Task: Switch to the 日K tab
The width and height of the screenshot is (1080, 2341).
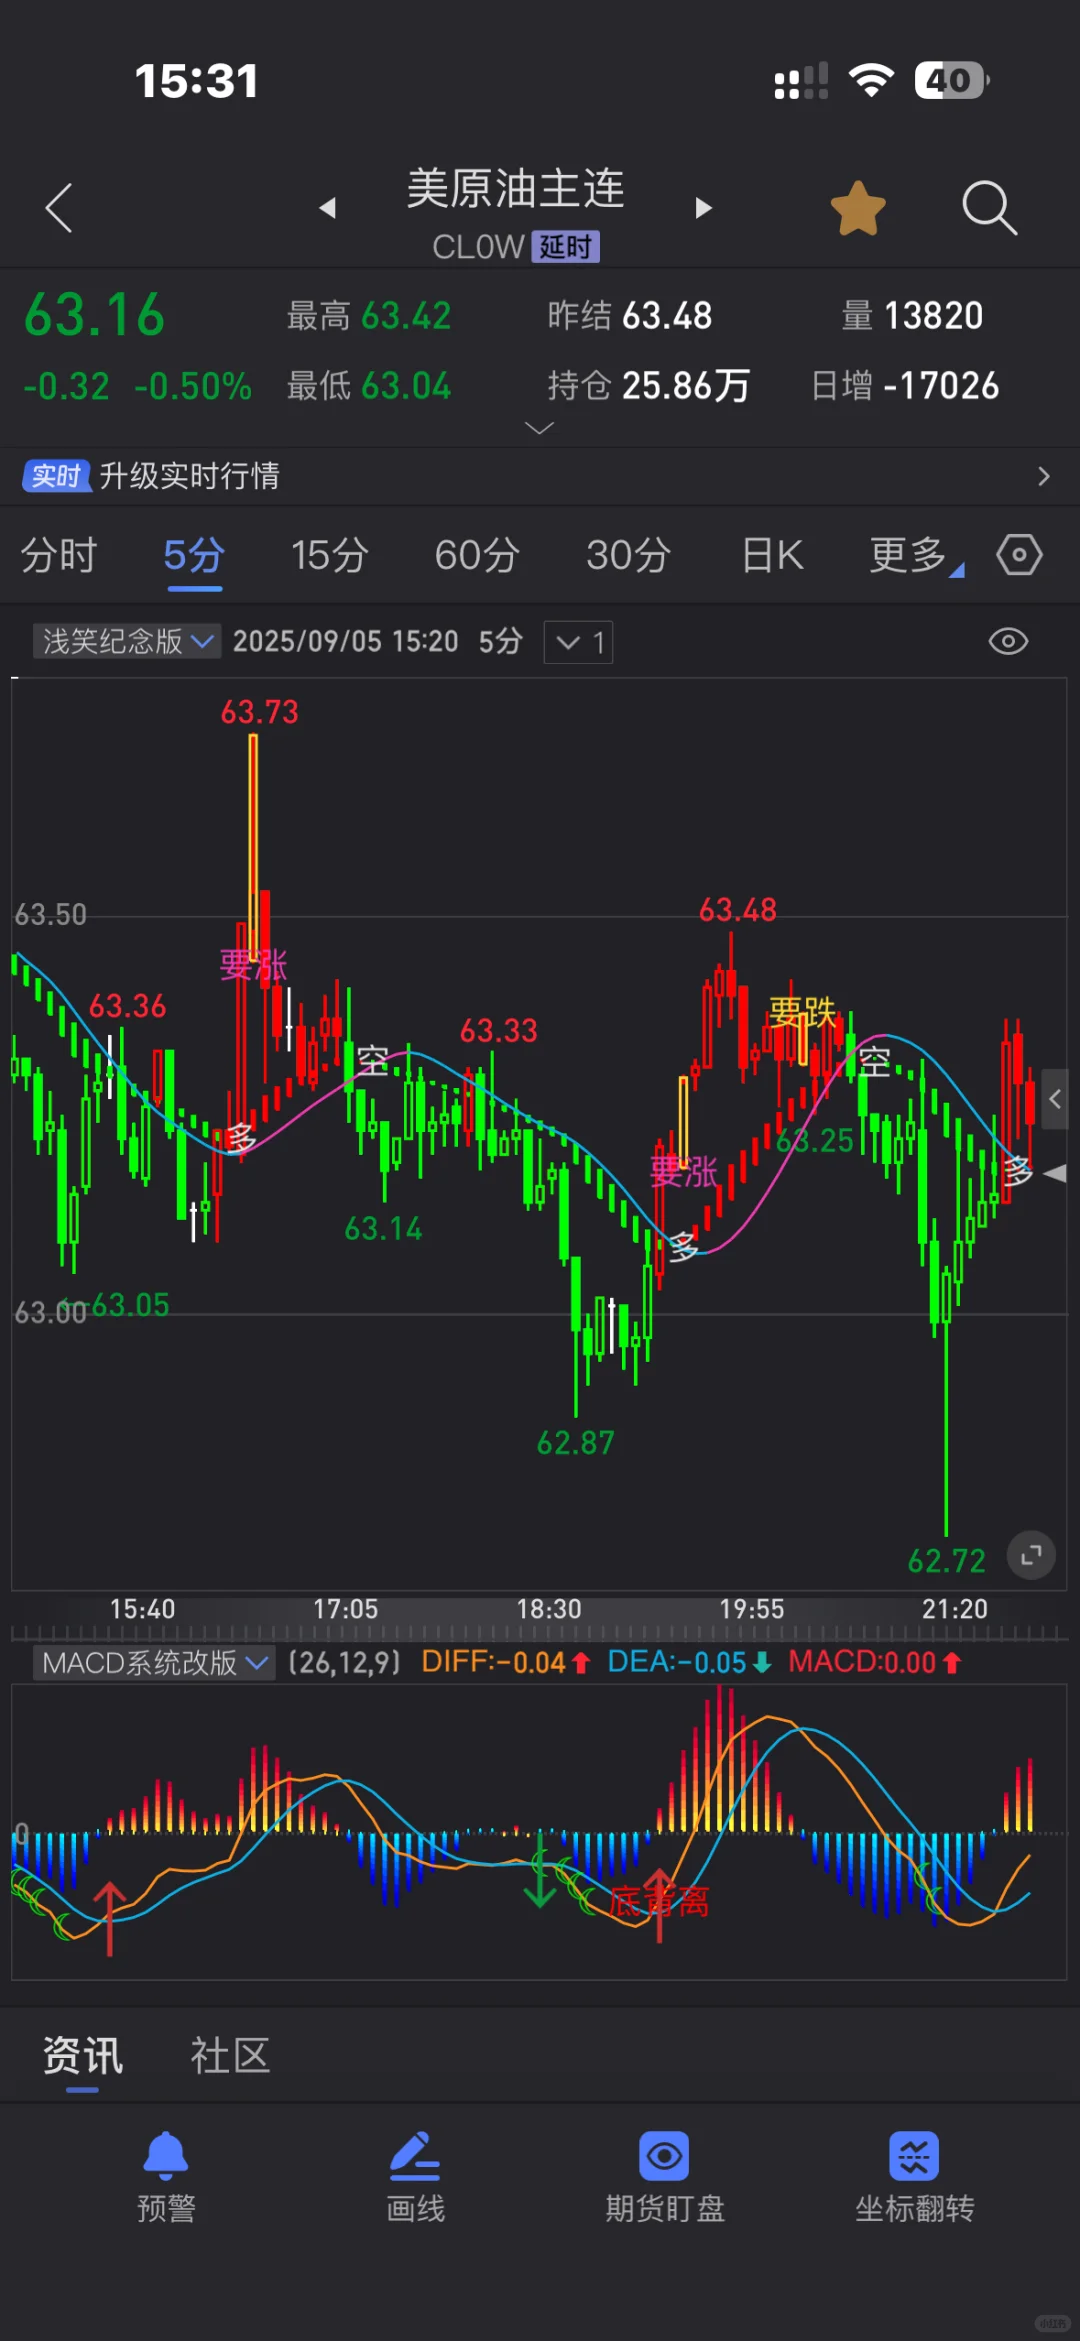Action: pos(773,555)
